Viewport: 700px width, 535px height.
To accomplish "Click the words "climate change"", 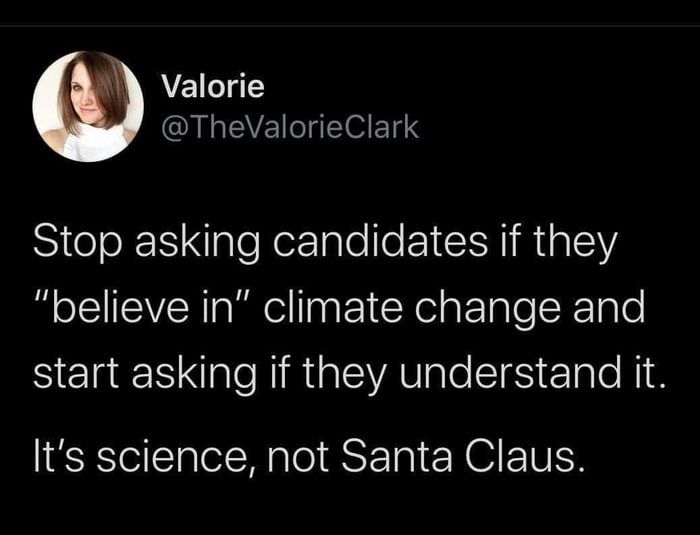I will pos(412,308).
